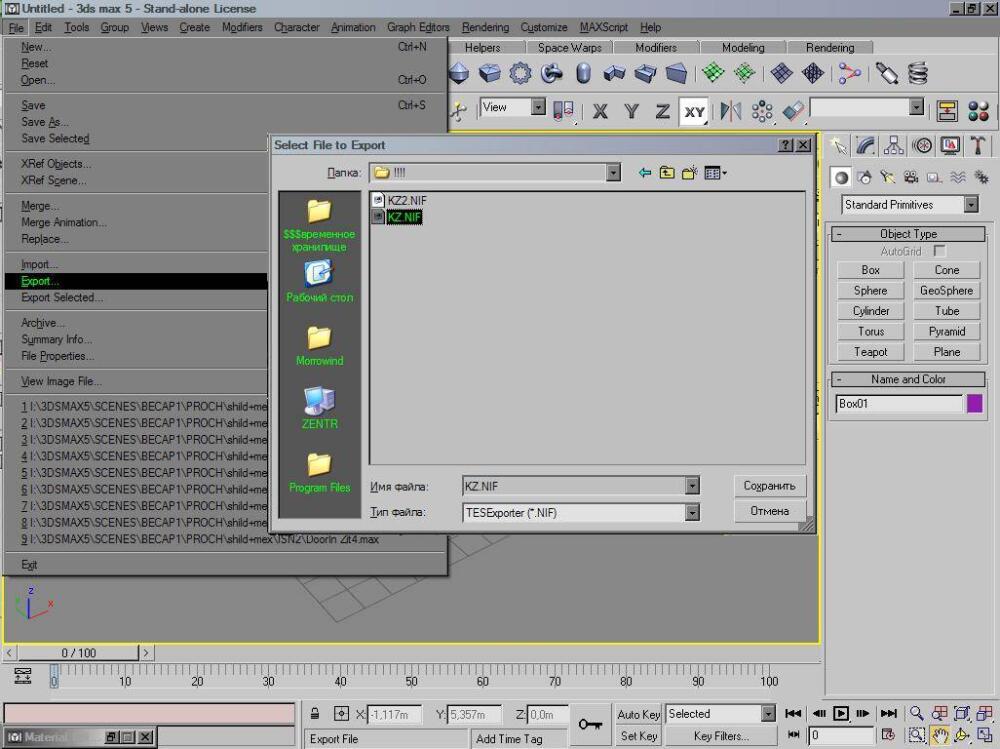Open the Array tool icon

point(762,111)
